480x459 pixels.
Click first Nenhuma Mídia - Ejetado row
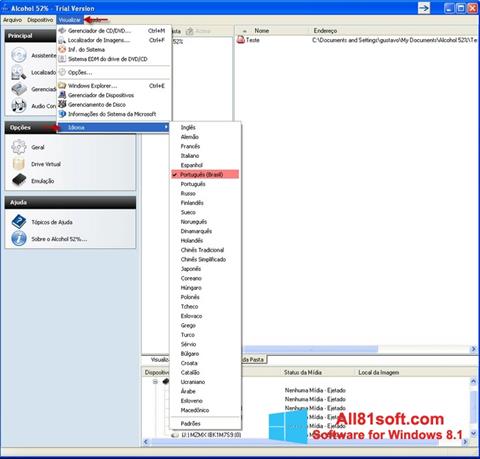coord(315,390)
